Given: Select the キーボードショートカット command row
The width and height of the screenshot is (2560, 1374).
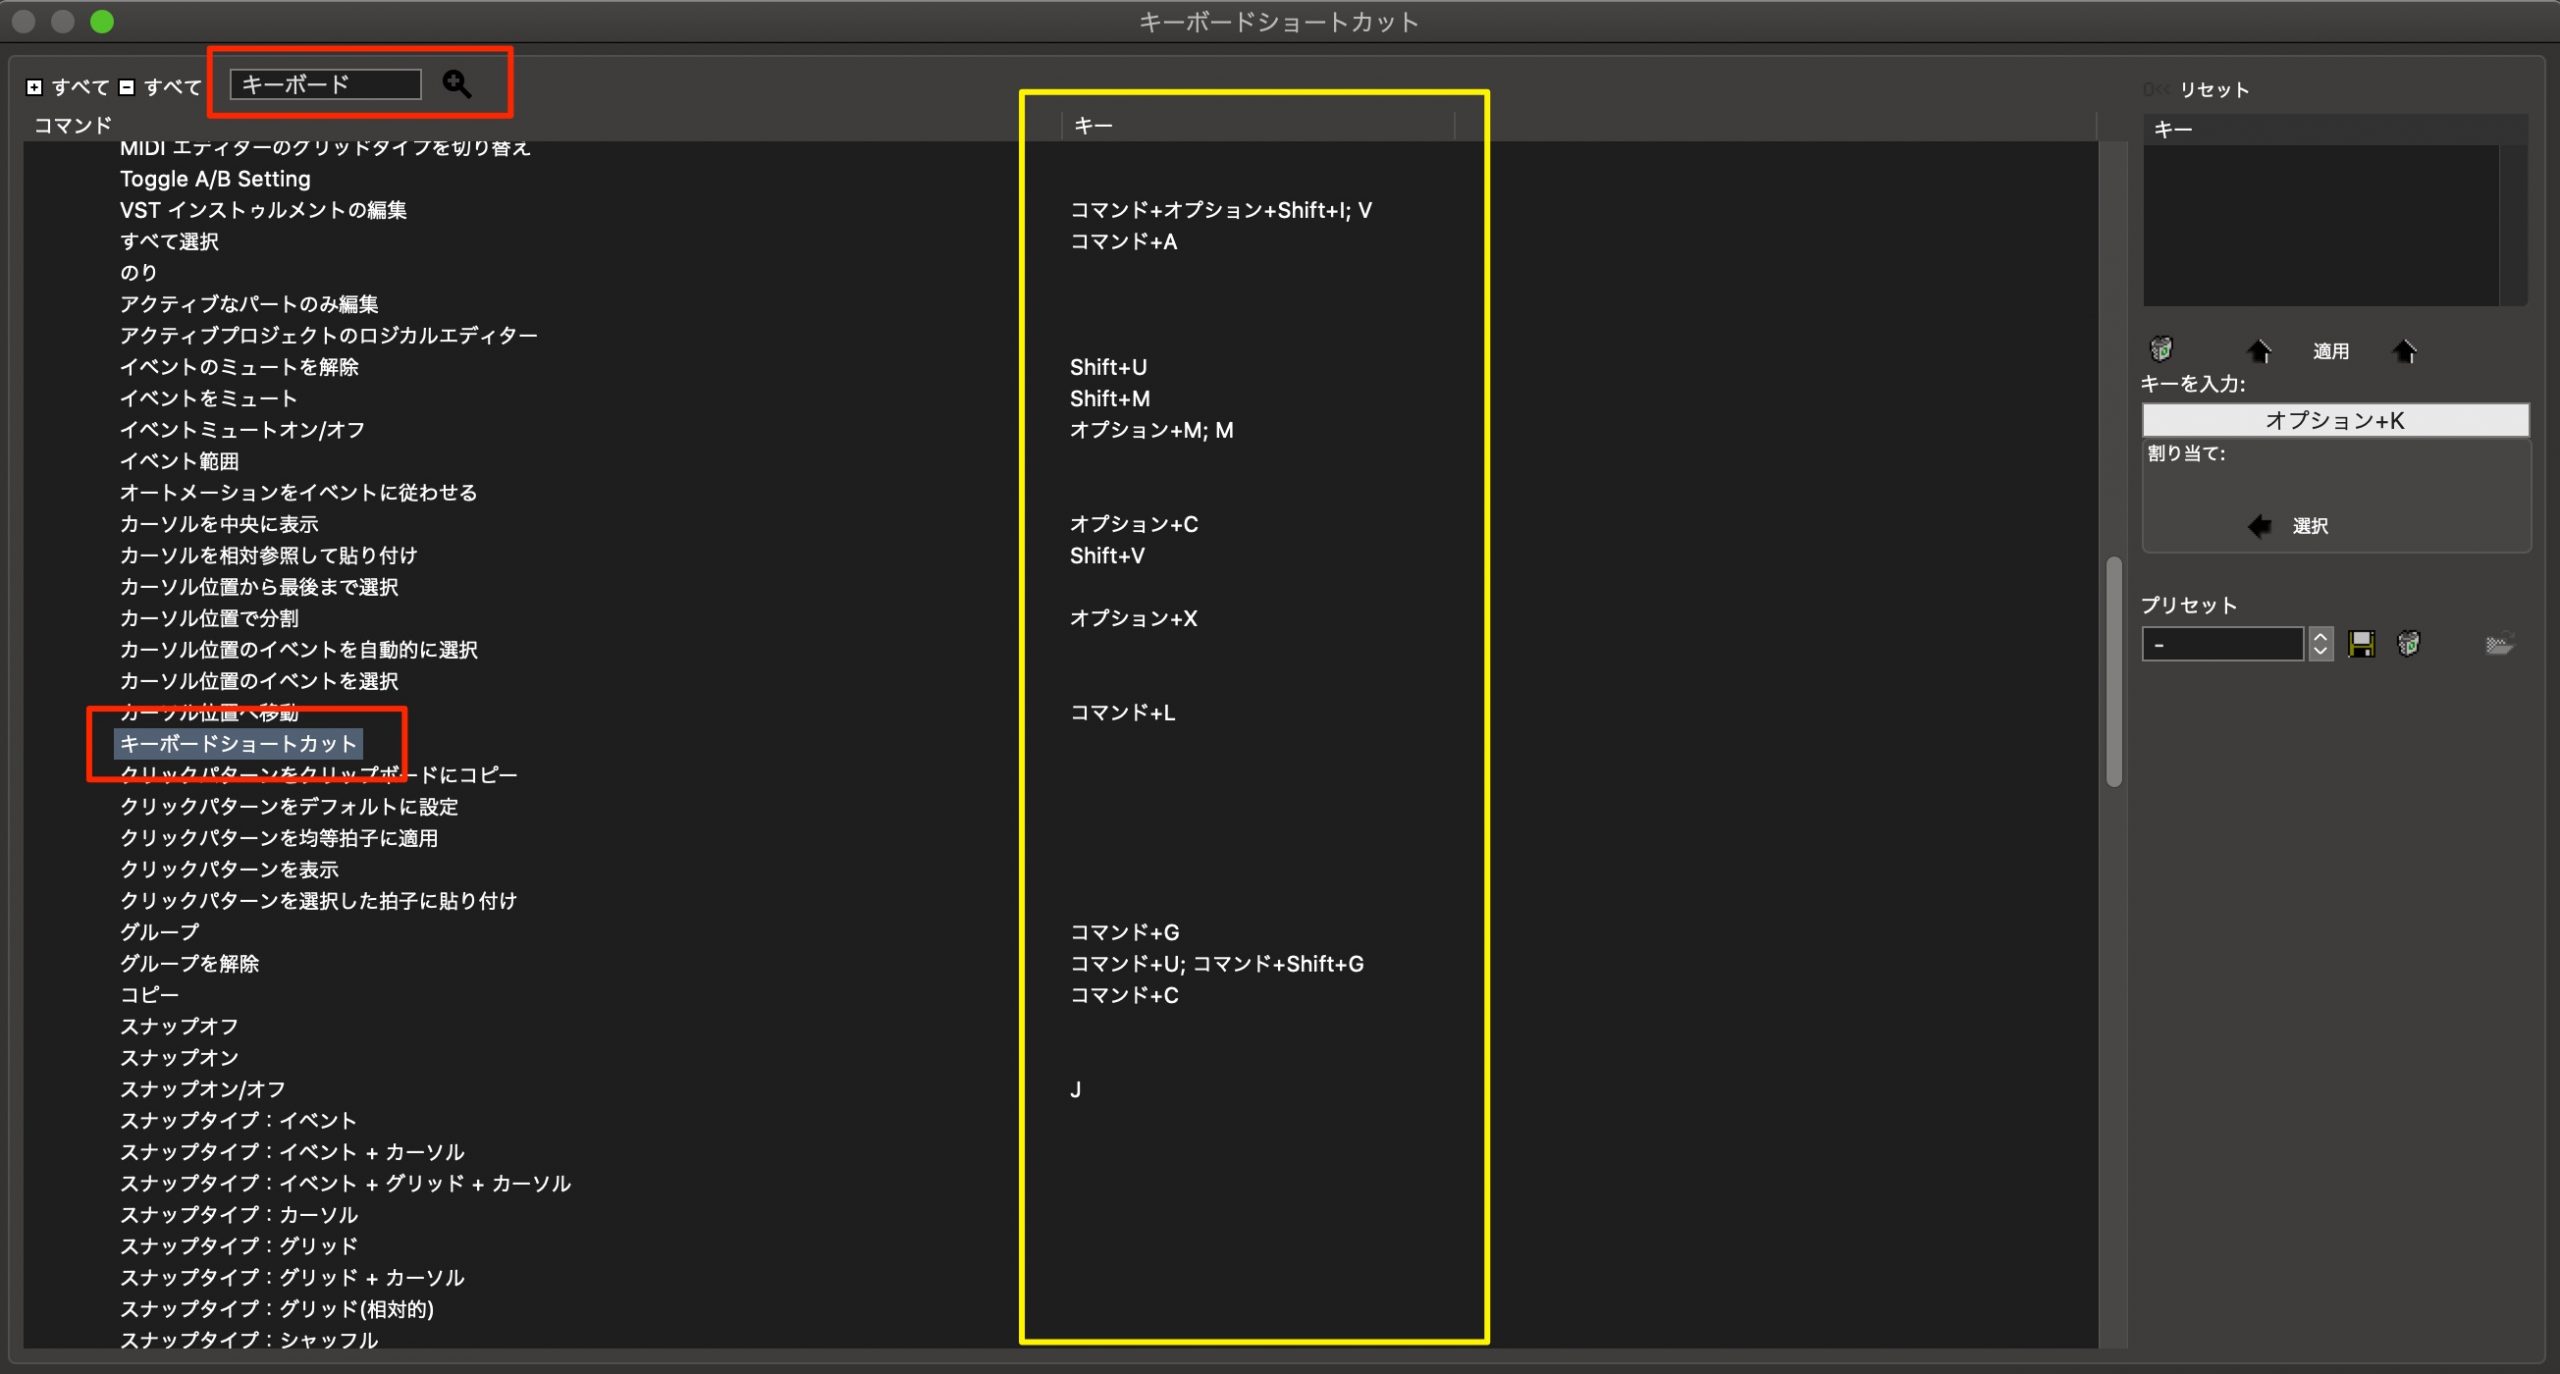Looking at the screenshot, I should point(238,744).
